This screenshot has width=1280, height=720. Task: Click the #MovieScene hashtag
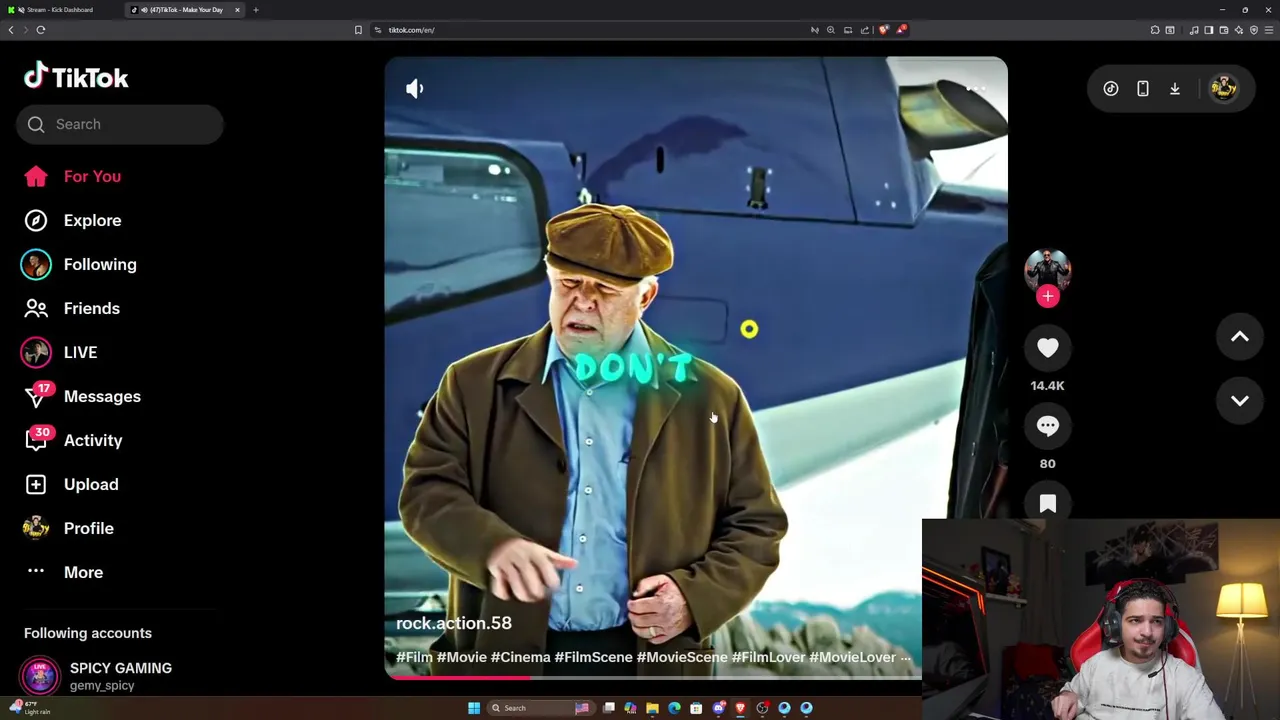(682, 657)
